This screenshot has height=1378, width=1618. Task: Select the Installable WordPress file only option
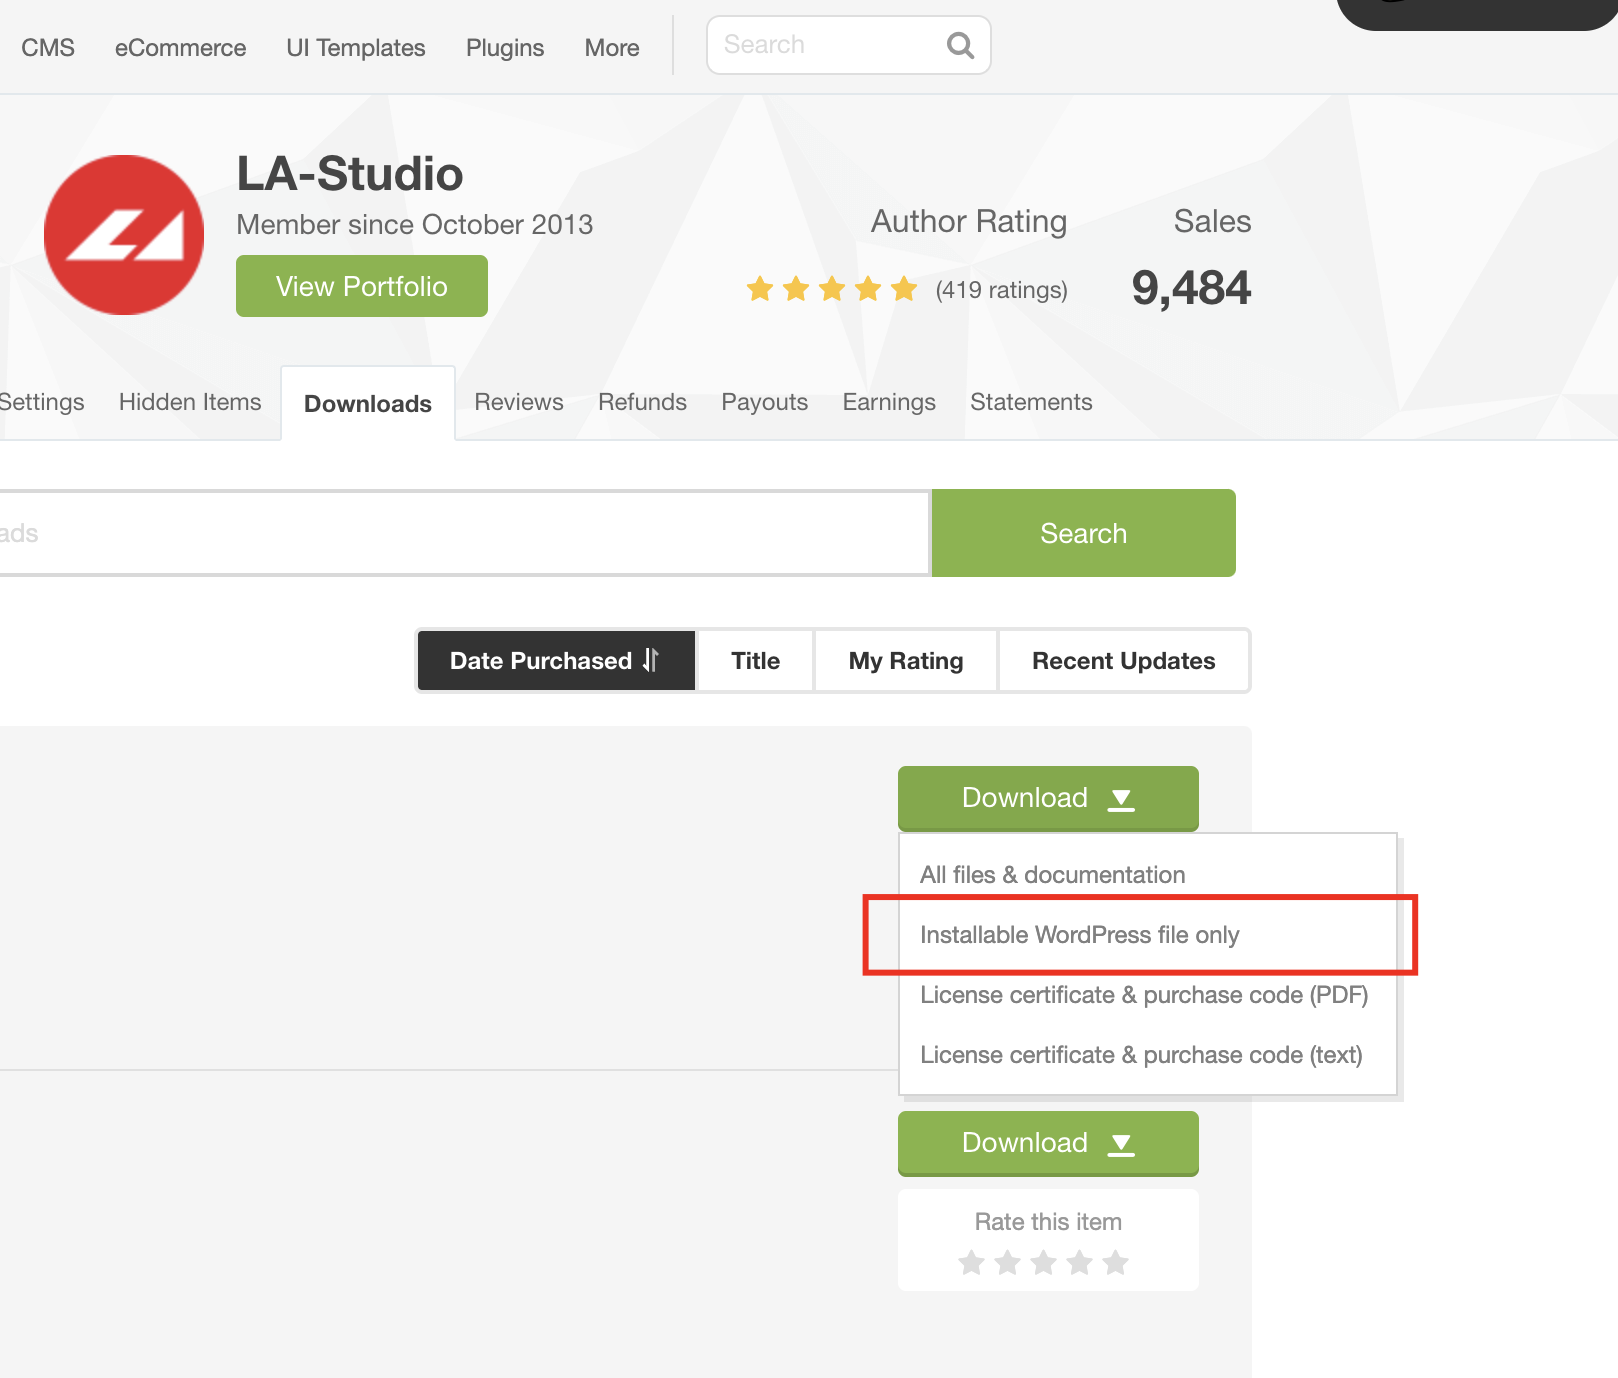click(1080, 934)
